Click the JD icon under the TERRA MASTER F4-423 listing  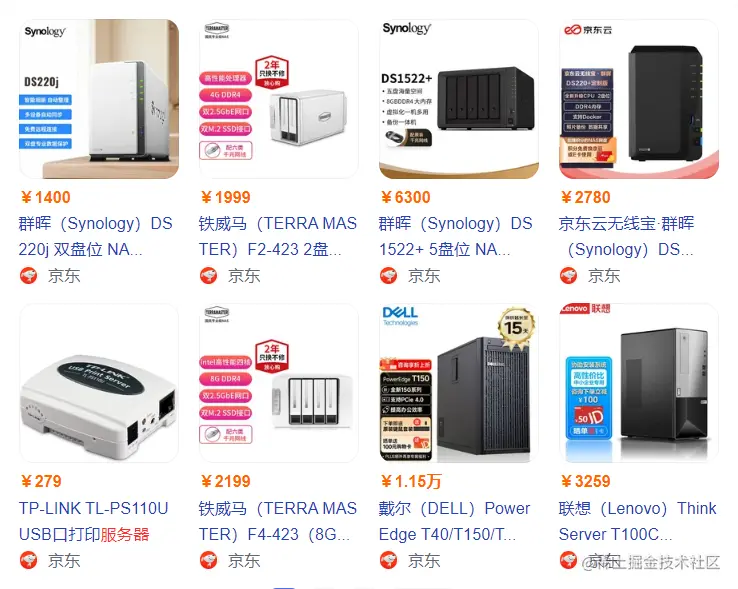click(x=208, y=560)
